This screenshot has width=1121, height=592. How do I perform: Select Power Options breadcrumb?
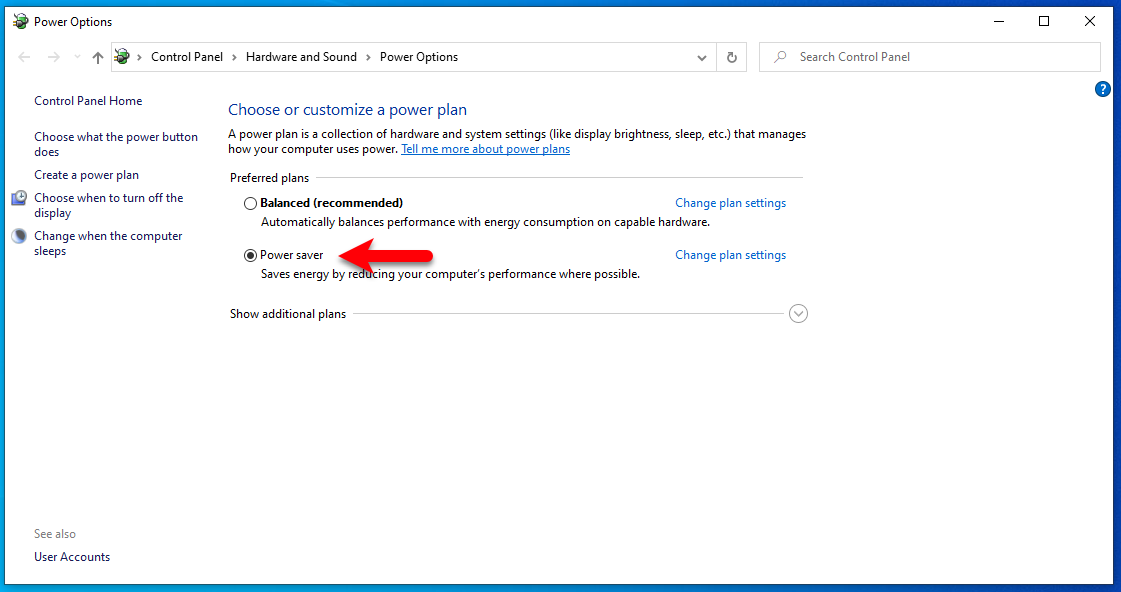(419, 56)
